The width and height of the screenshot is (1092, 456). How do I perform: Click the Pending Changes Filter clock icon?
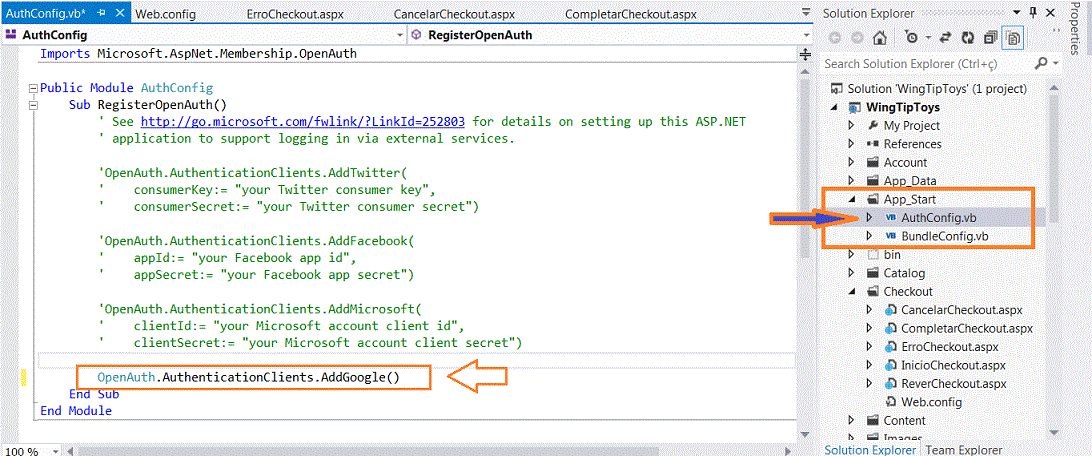pyautogui.click(x=912, y=38)
